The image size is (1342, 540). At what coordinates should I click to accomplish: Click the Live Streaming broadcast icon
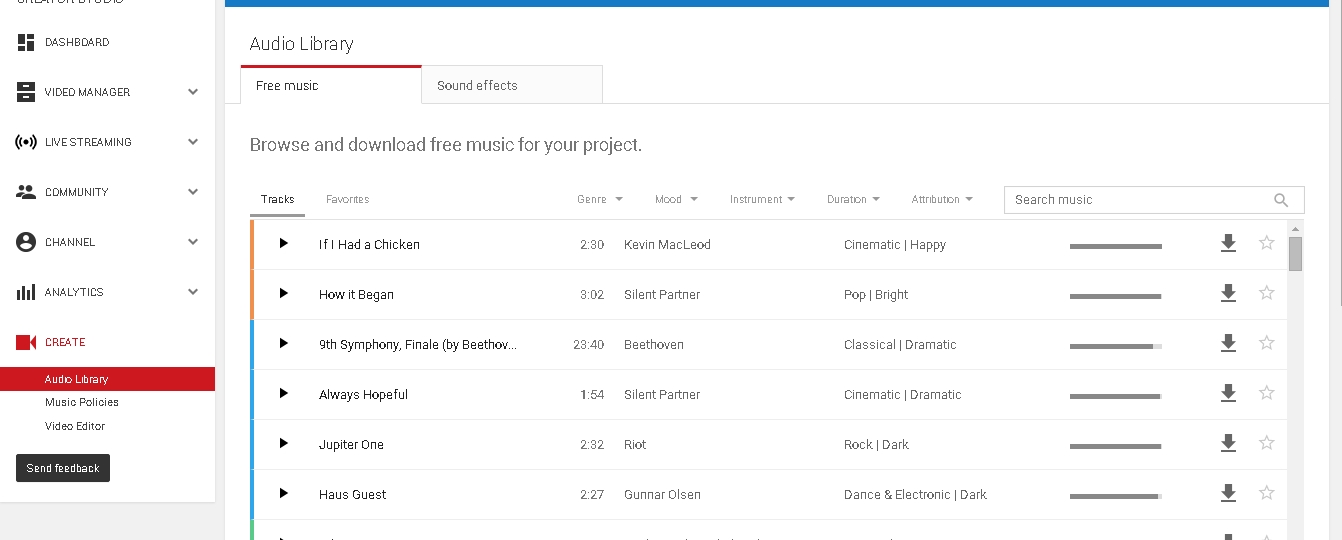click(x=26, y=142)
